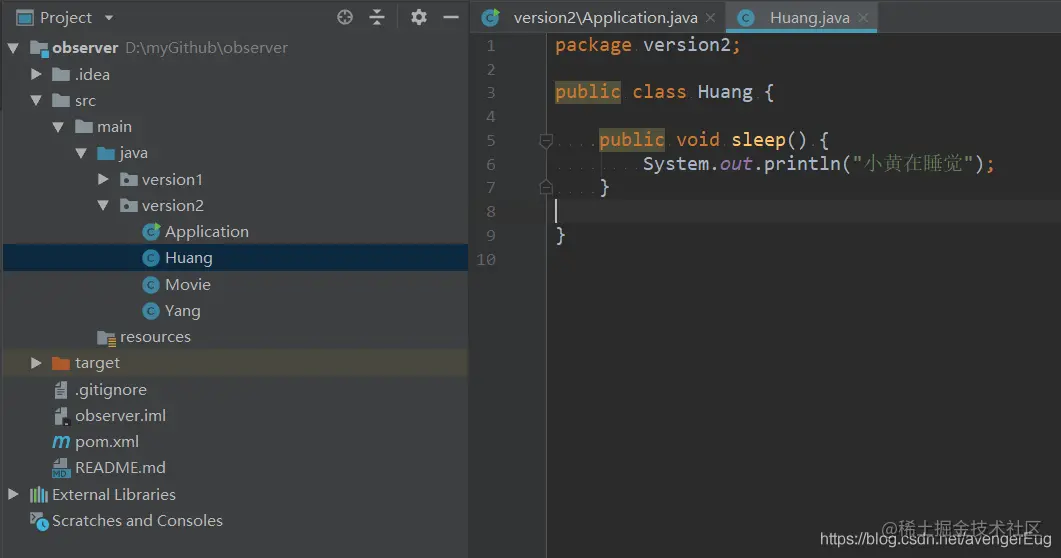Image resolution: width=1061 pixels, height=558 pixels.
Task: Expand the version1 package arrow
Action: [104, 179]
